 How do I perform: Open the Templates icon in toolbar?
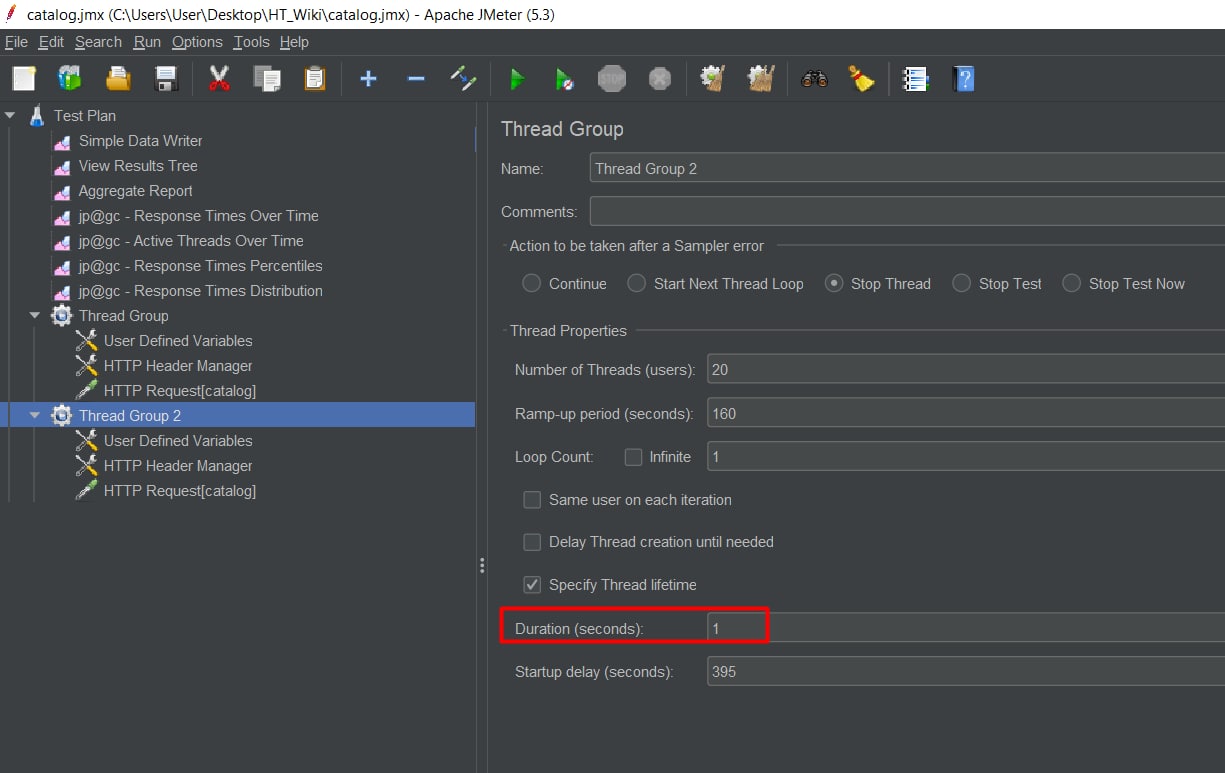[x=70, y=78]
